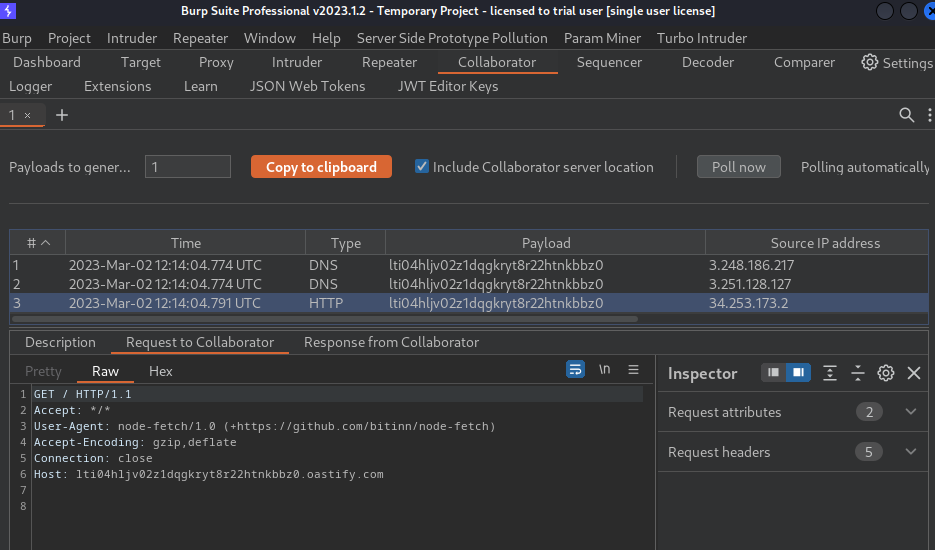The width and height of the screenshot is (935, 550).
Task: Add a new Collaborator tab with plus icon
Action: click(62, 115)
